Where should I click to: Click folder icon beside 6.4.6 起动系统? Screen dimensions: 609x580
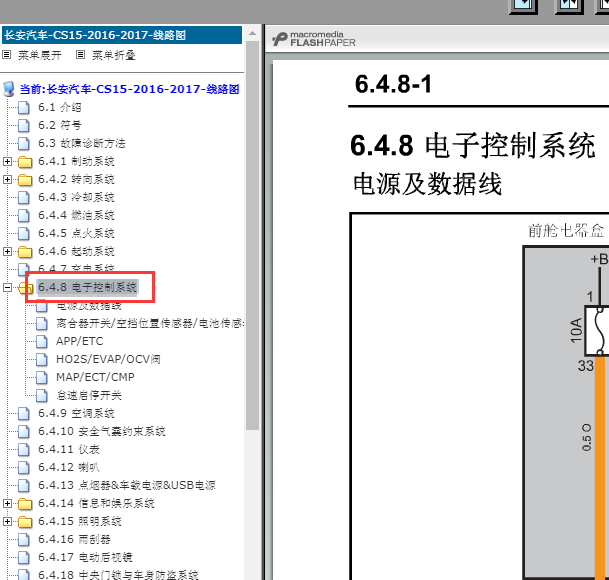click(25, 252)
